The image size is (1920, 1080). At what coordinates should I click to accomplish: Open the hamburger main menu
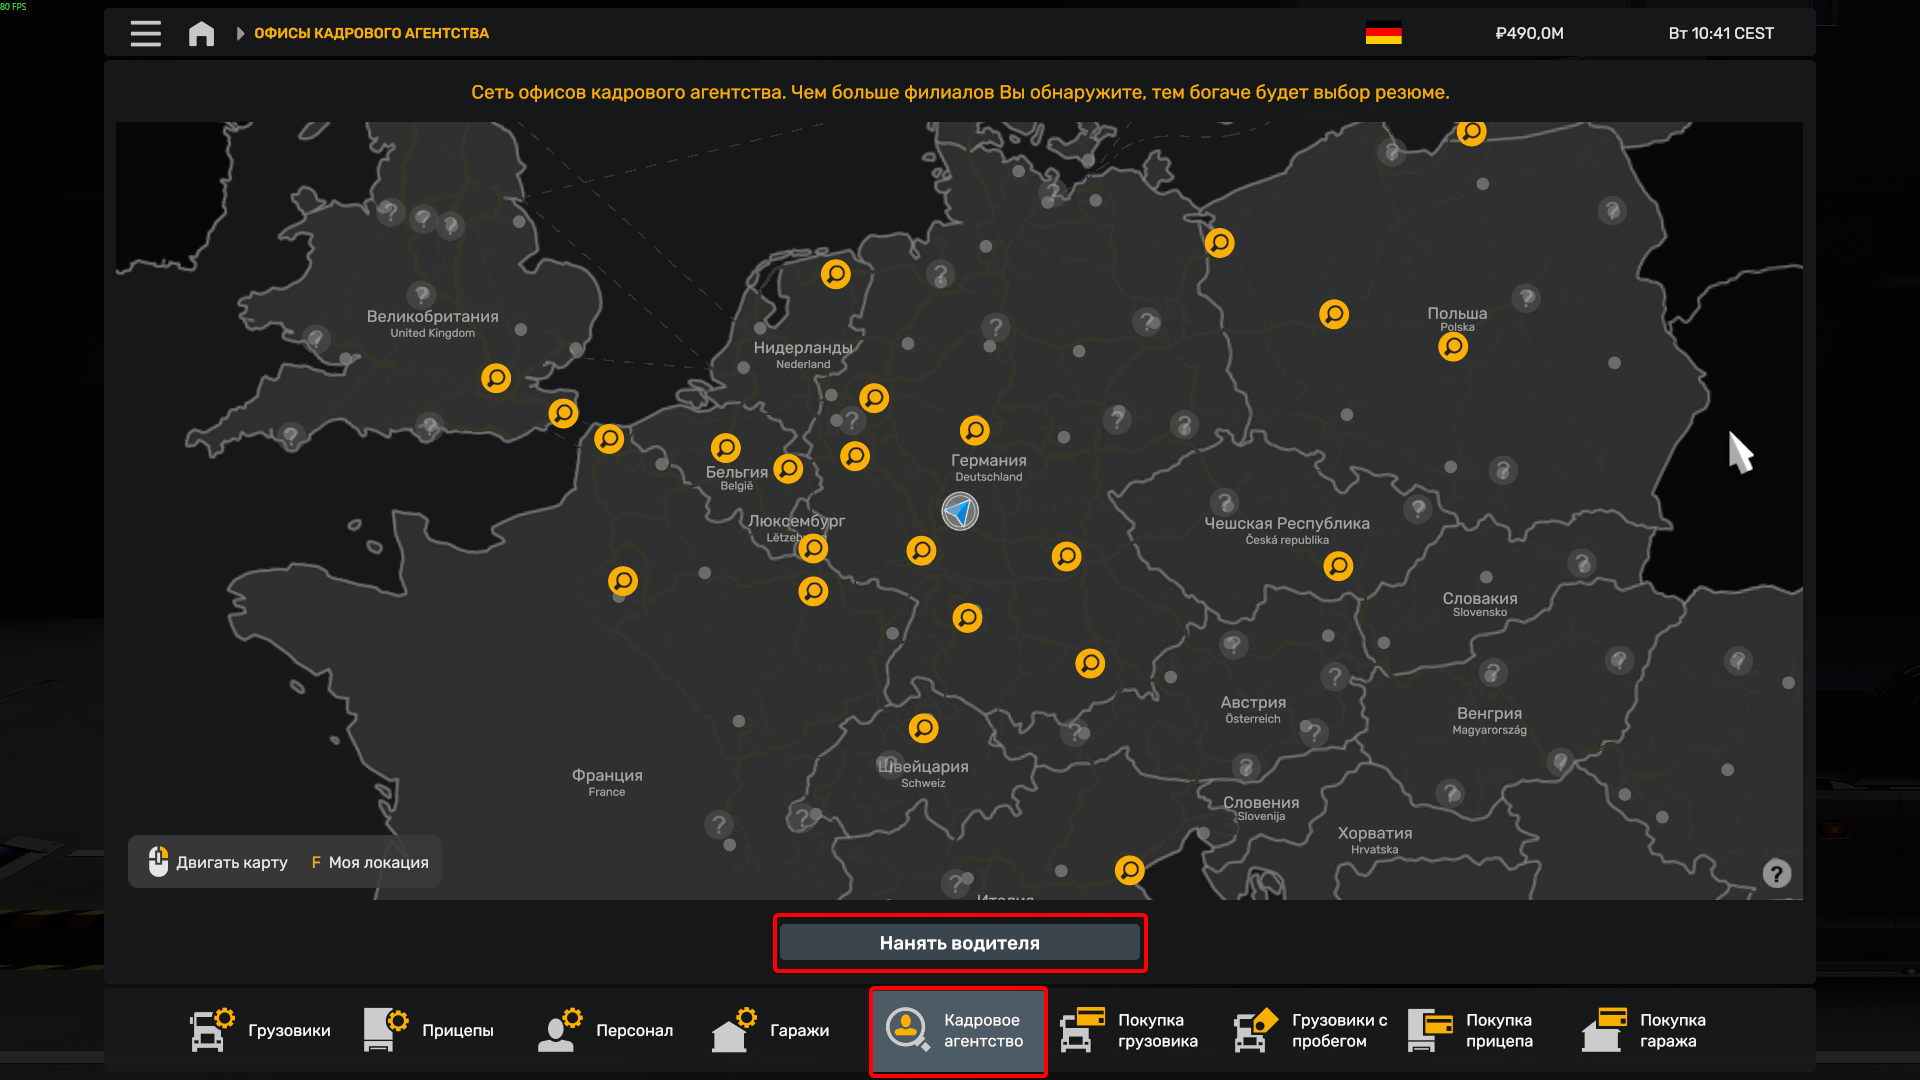pyautogui.click(x=146, y=33)
